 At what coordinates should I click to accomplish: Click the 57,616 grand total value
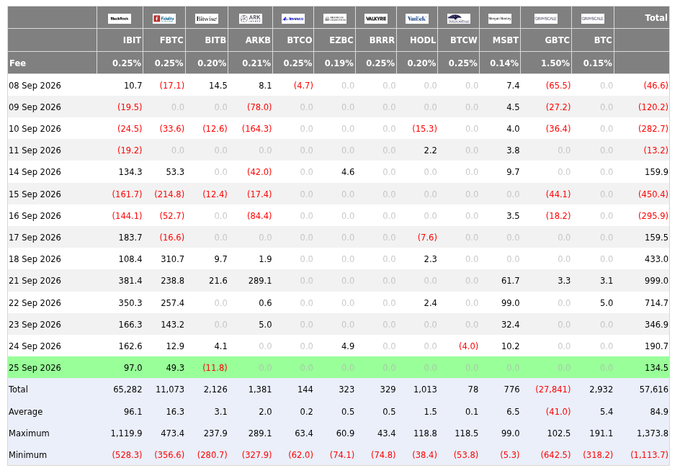[x=654, y=389]
